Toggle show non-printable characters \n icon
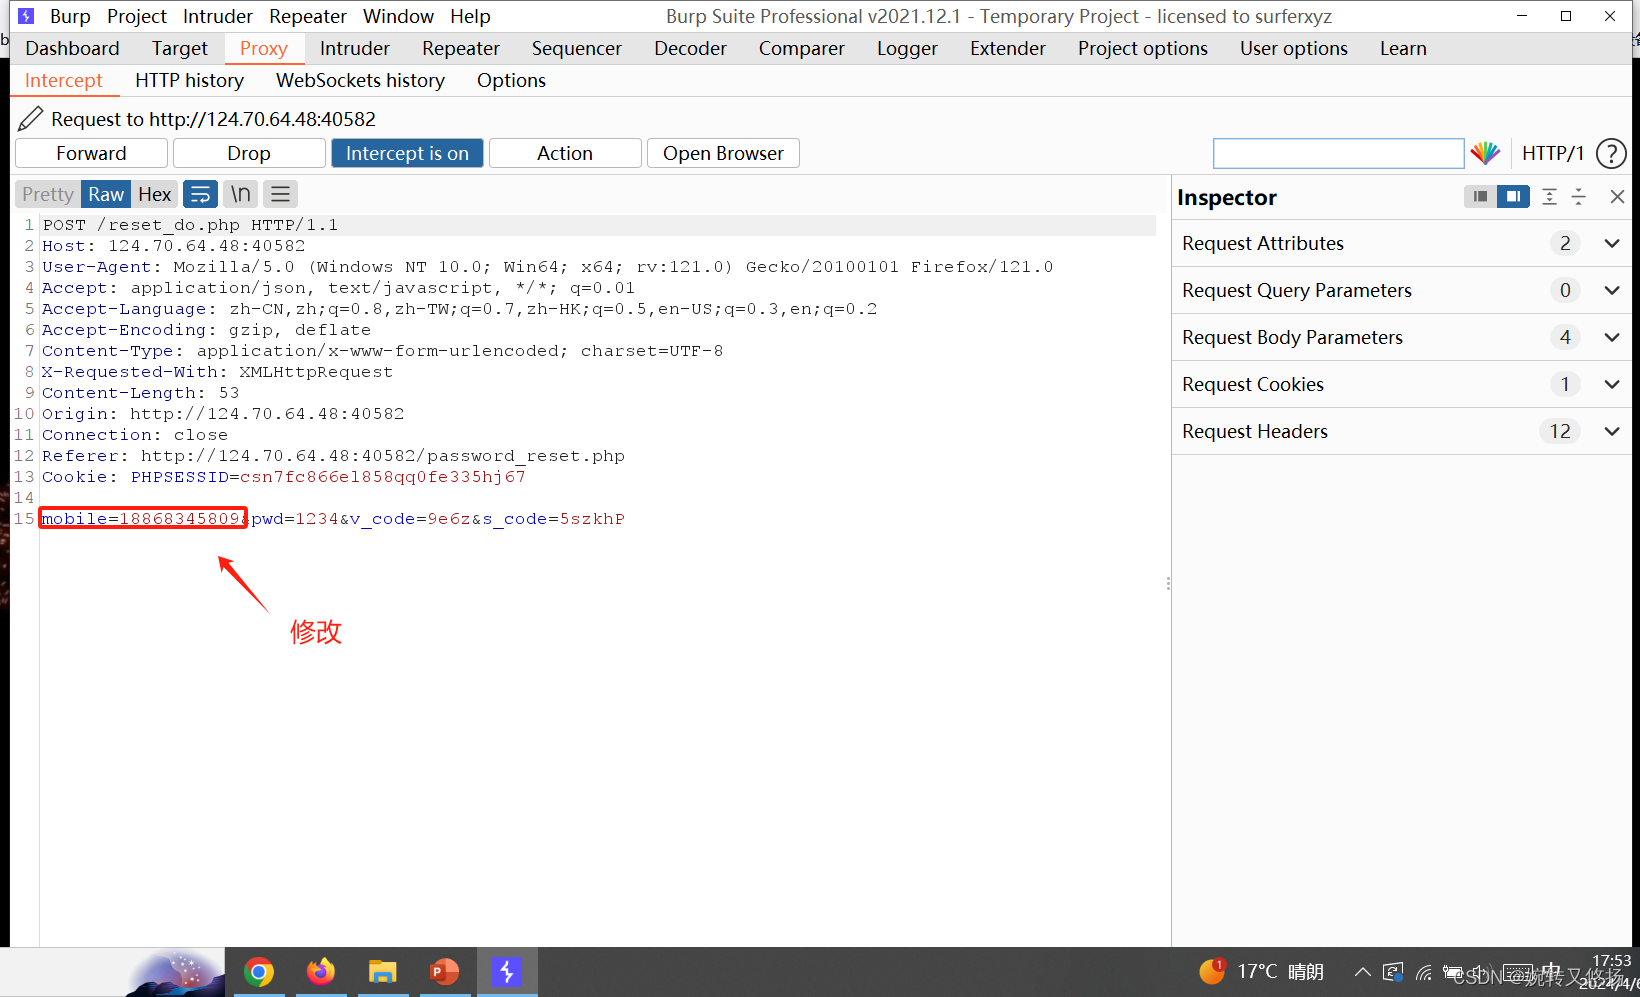Screen dimensions: 1640x997 240,194
